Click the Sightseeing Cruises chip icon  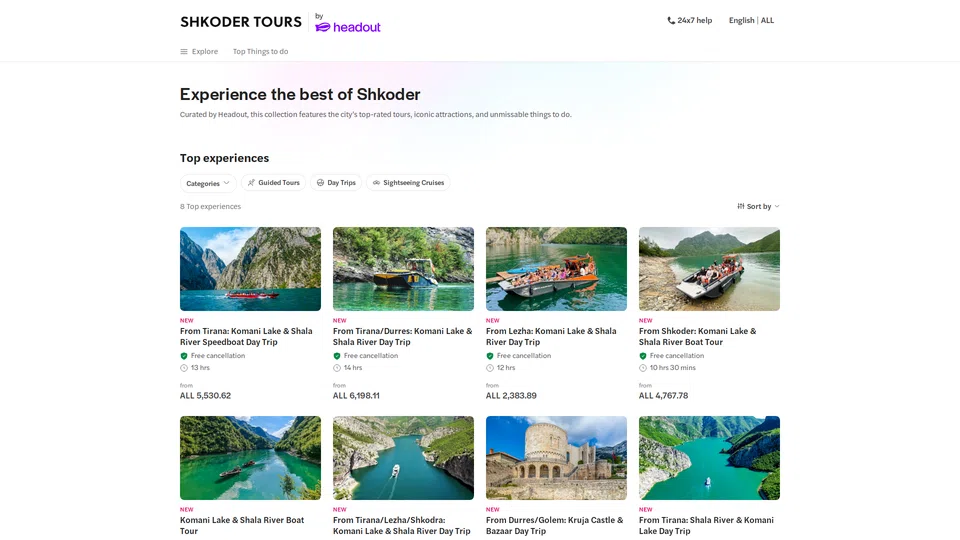pos(377,182)
